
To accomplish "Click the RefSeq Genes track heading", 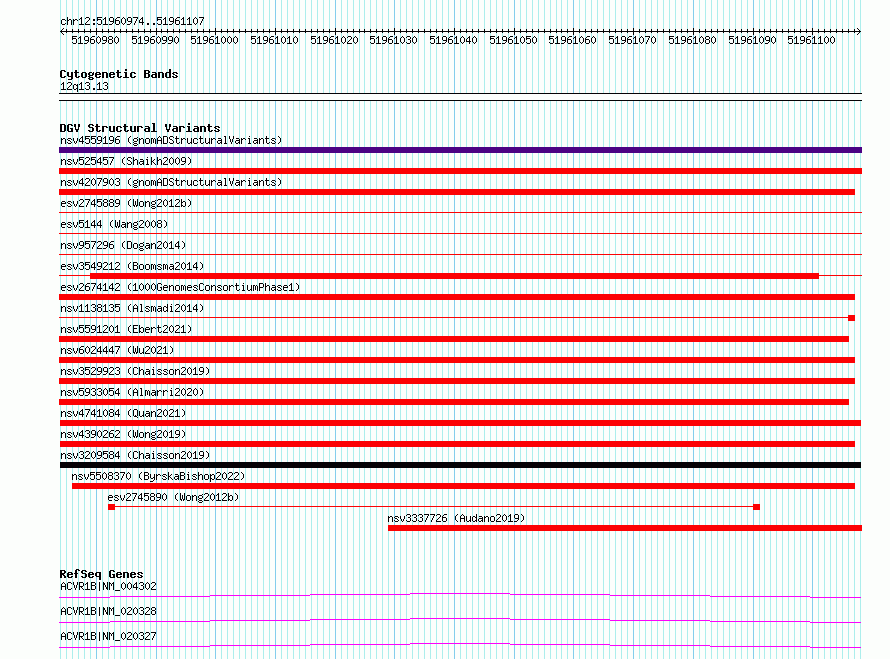I will [101, 574].
